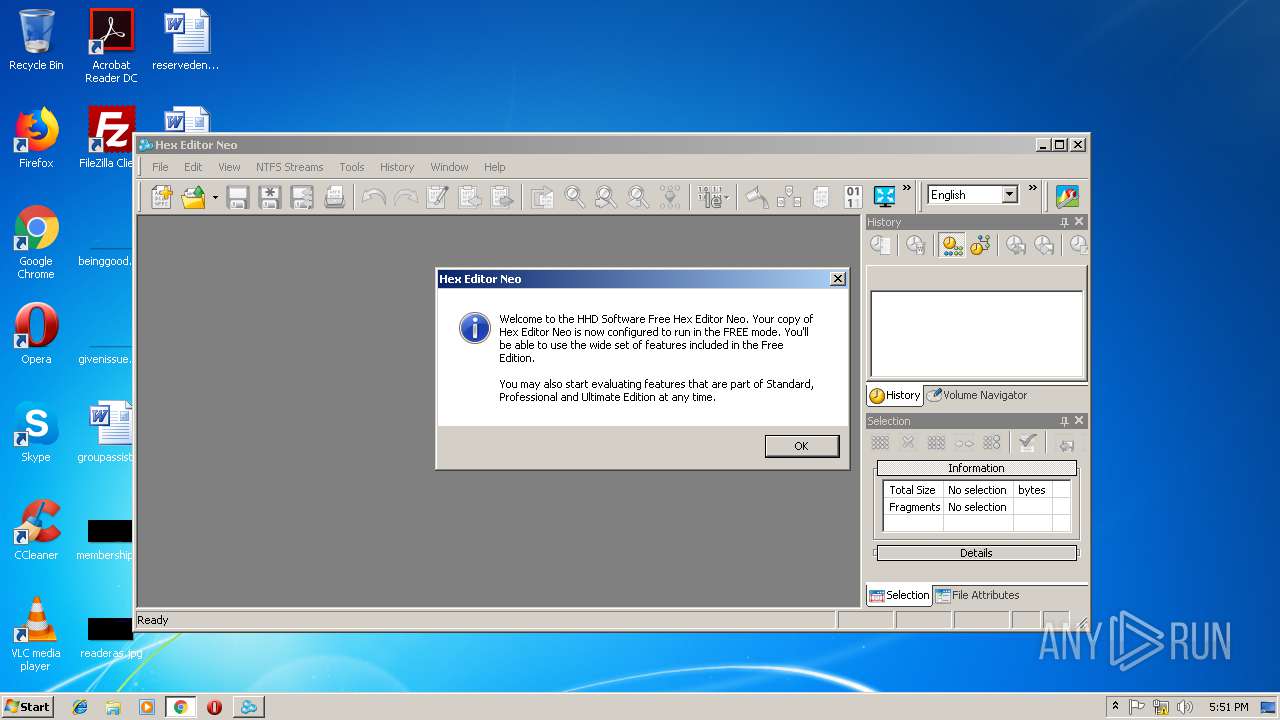Viewport: 1280px width, 720px height.
Task: Click the Find magnifier icon
Action: pyautogui.click(x=574, y=197)
